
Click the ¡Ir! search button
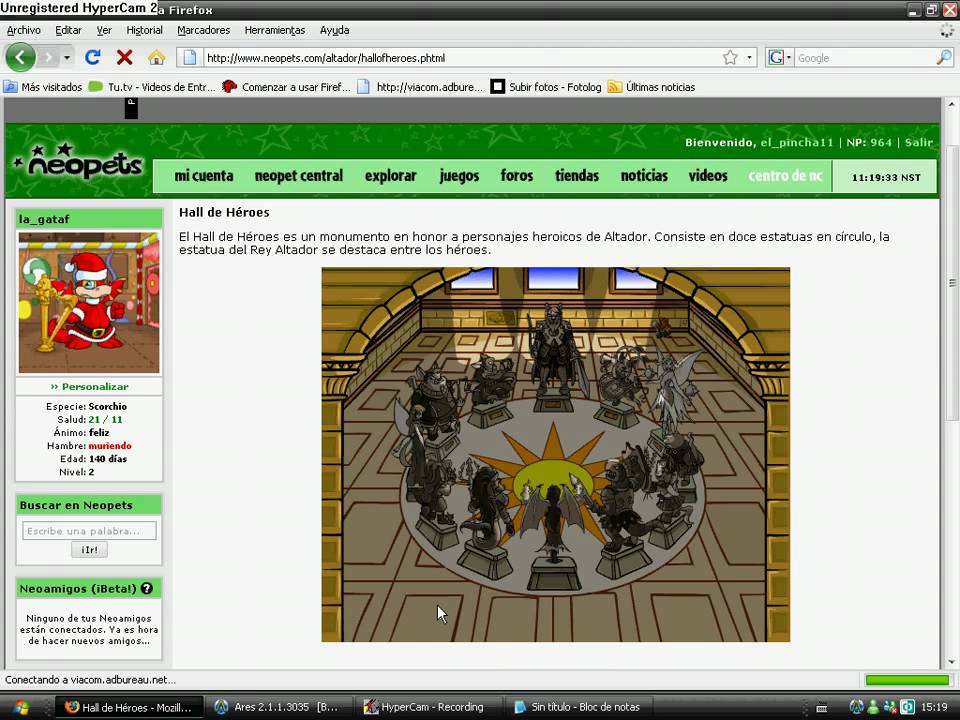point(89,550)
